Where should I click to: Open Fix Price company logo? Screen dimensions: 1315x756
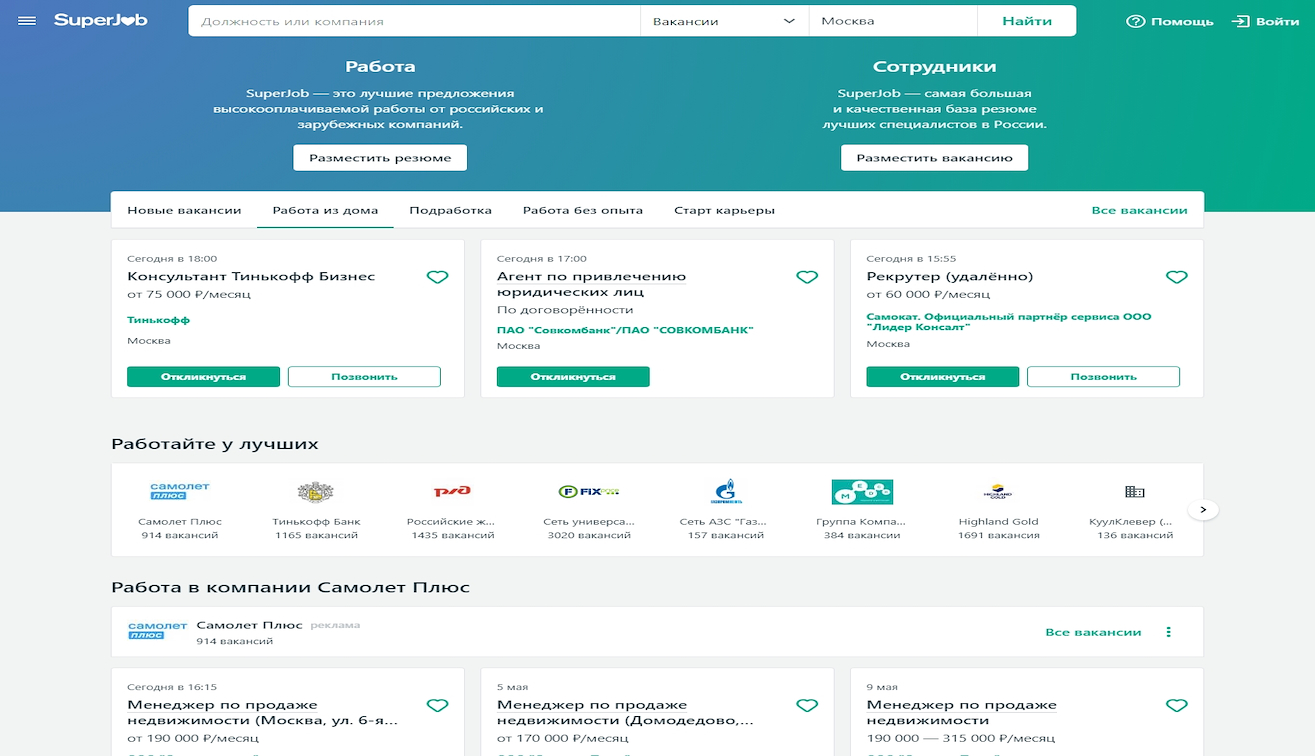point(589,492)
